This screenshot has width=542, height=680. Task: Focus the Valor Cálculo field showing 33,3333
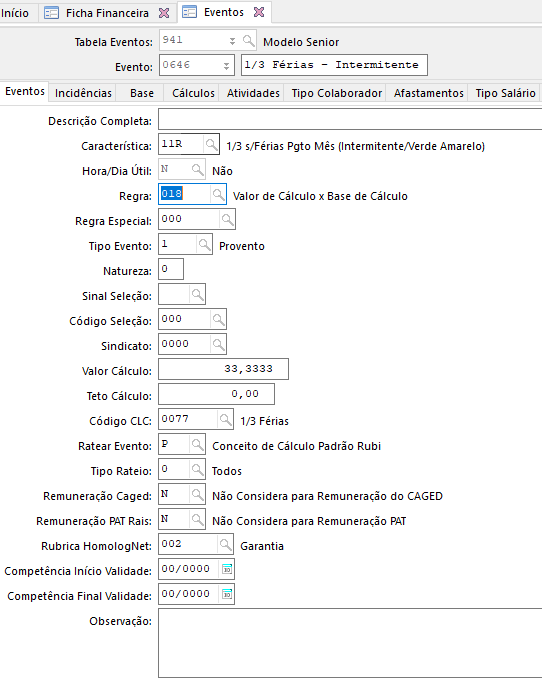[x=223, y=369]
